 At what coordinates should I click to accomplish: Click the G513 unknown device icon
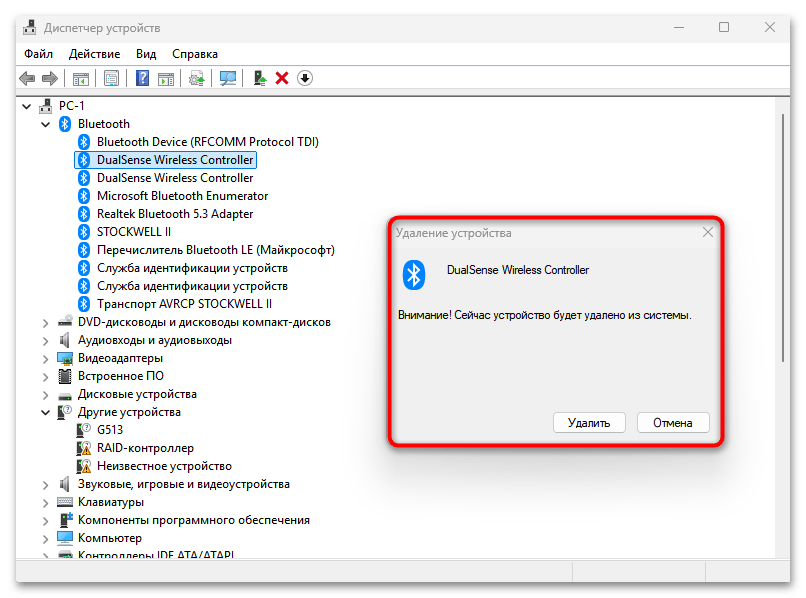pyautogui.click(x=83, y=430)
